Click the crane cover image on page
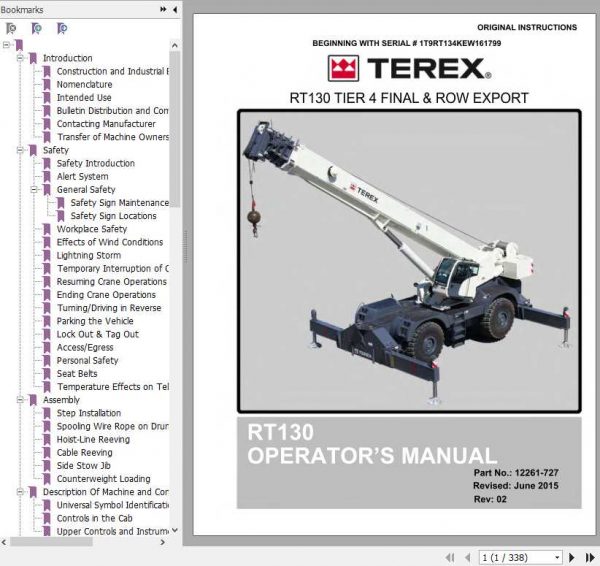Image resolution: width=600 pixels, height=566 pixels. click(x=409, y=261)
